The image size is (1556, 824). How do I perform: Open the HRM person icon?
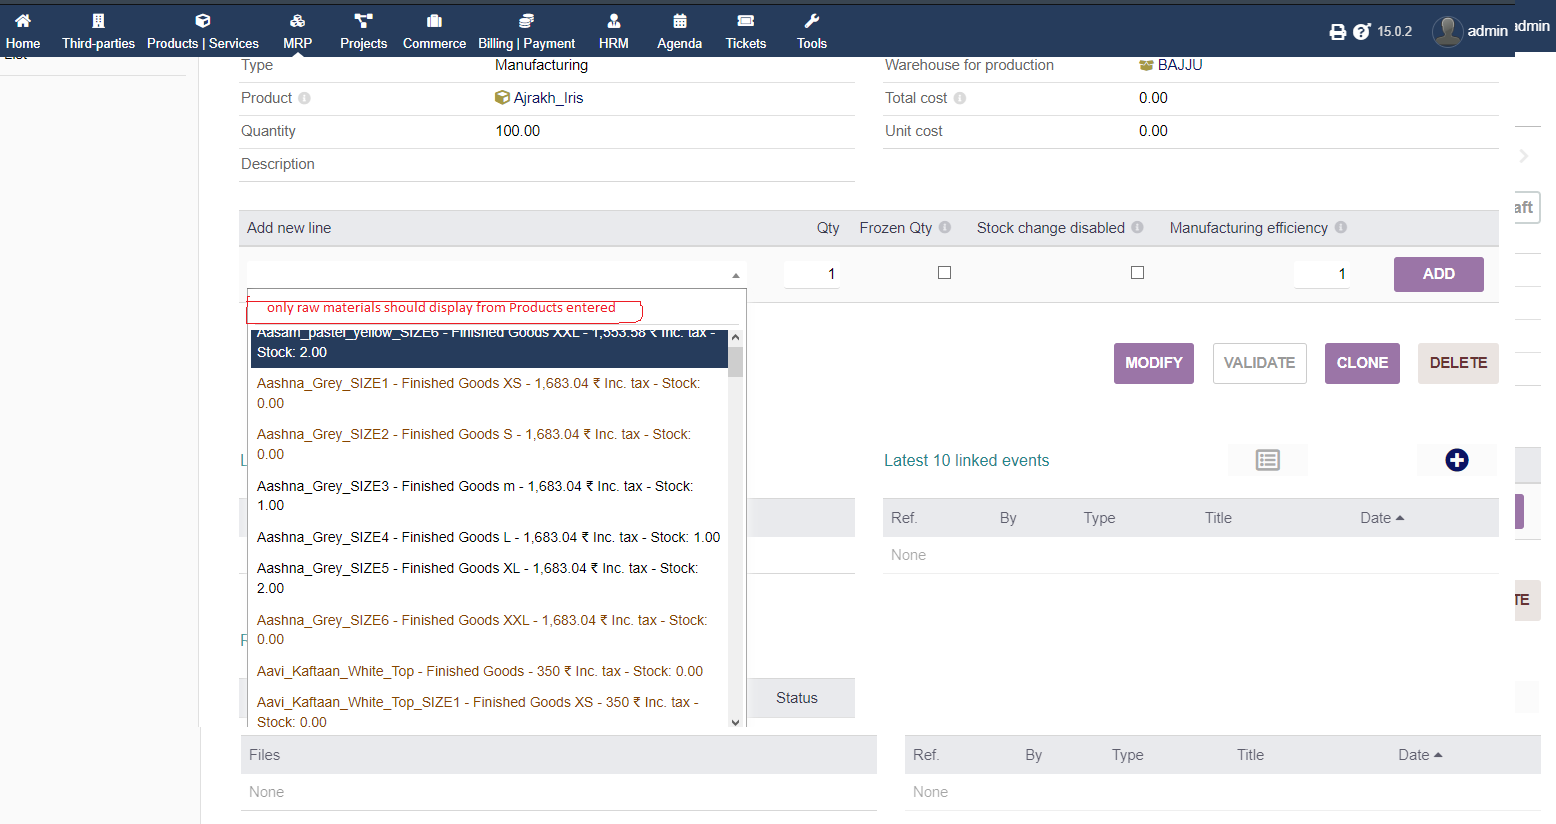614,20
